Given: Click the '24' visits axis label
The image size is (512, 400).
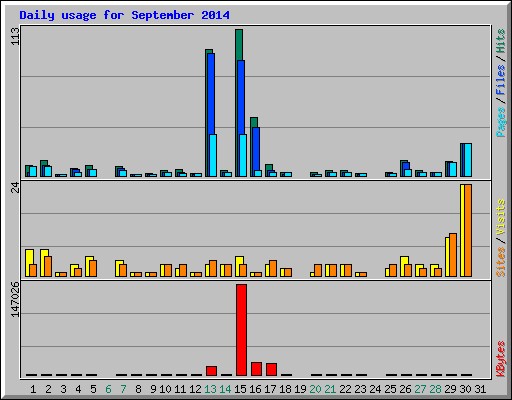Looking at the screenshot, I should point(15,188).
